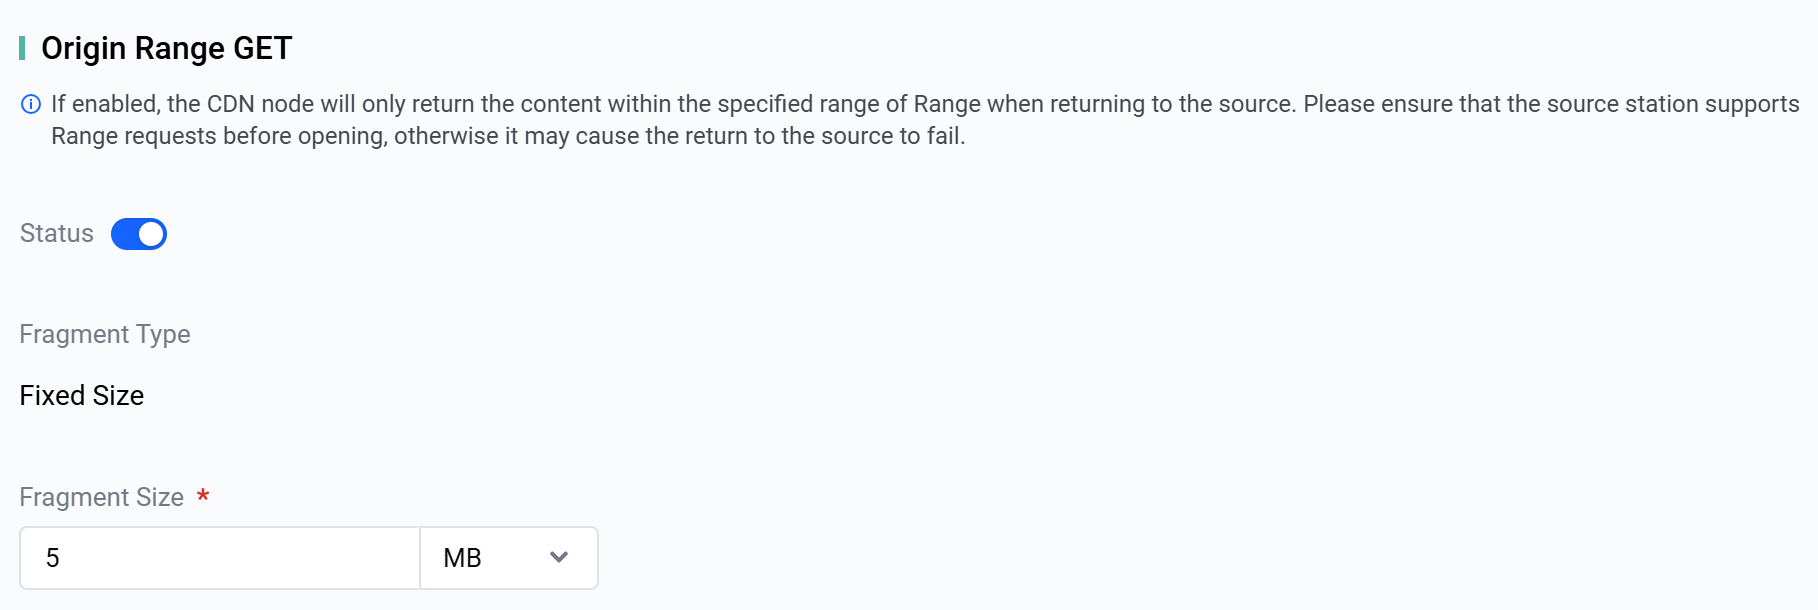Click the green accent bar beside the heading
The height and width of the screenshot is (610, 1818).
(x=22, y=48)
